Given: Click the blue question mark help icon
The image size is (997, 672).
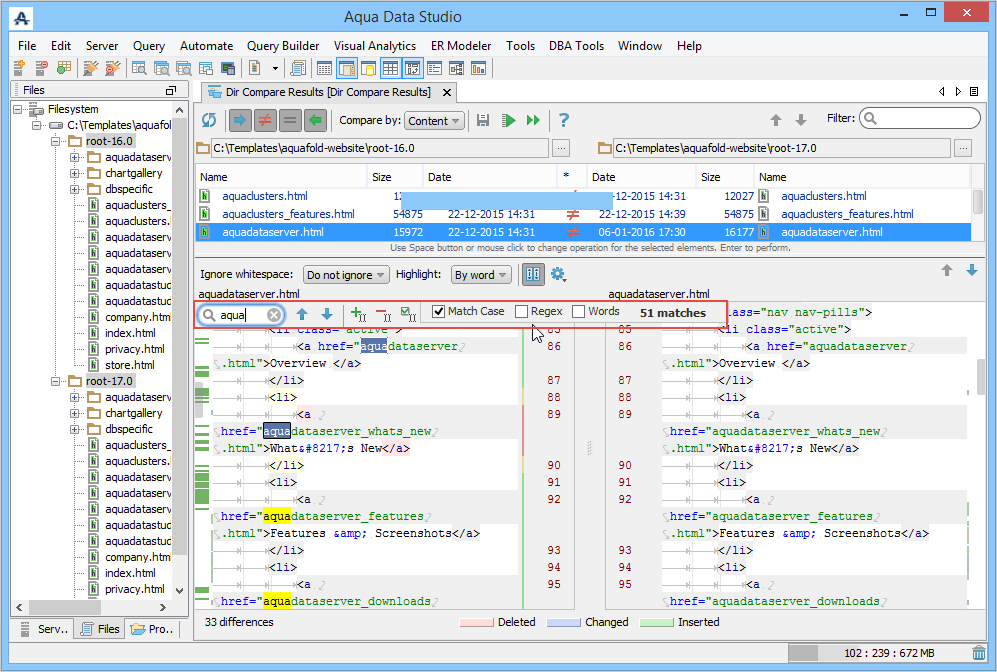Looking at the screenshot, I should pyautogui.click(x=564, y=120).
